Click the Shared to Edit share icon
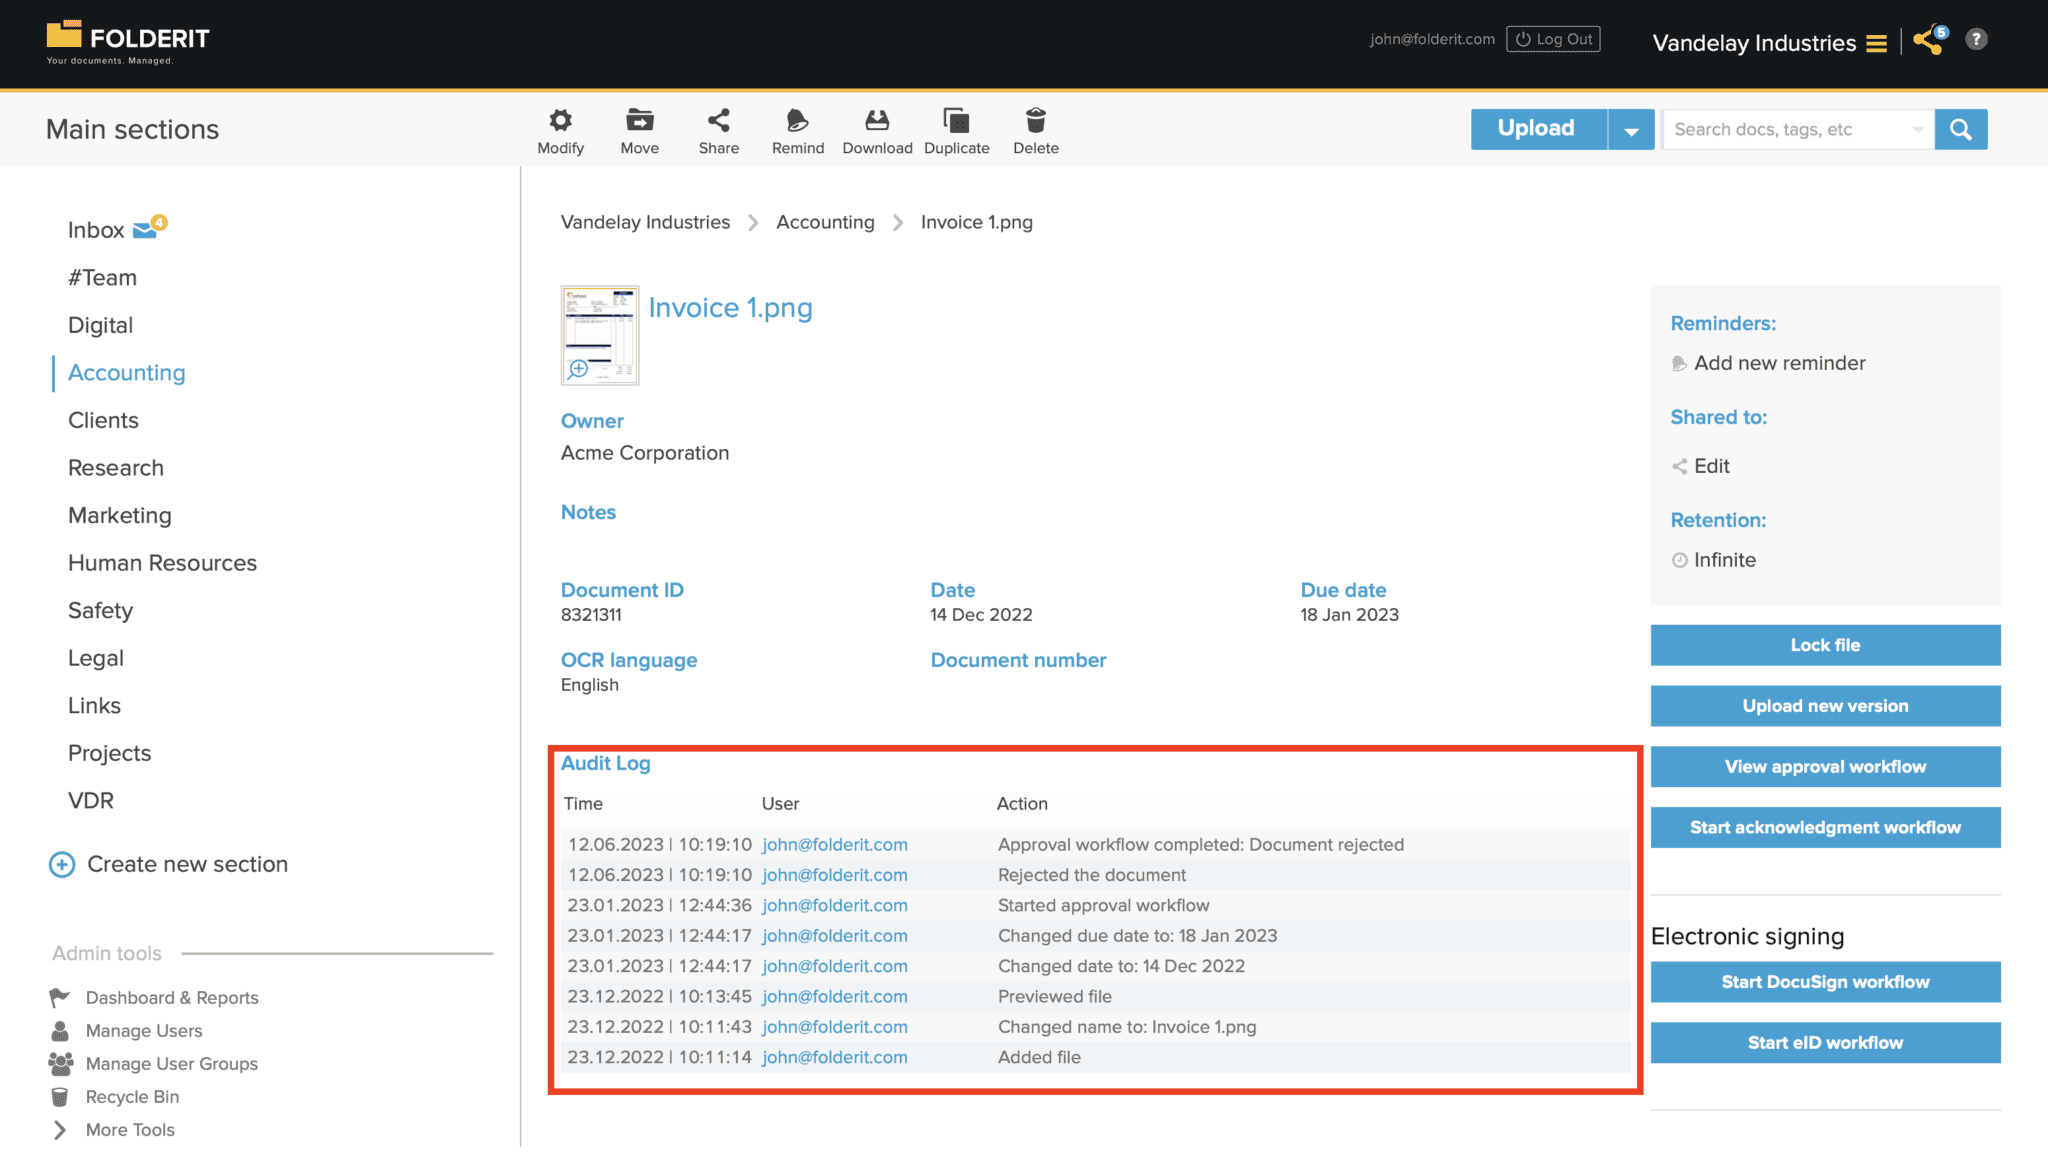 (1679, 466)
